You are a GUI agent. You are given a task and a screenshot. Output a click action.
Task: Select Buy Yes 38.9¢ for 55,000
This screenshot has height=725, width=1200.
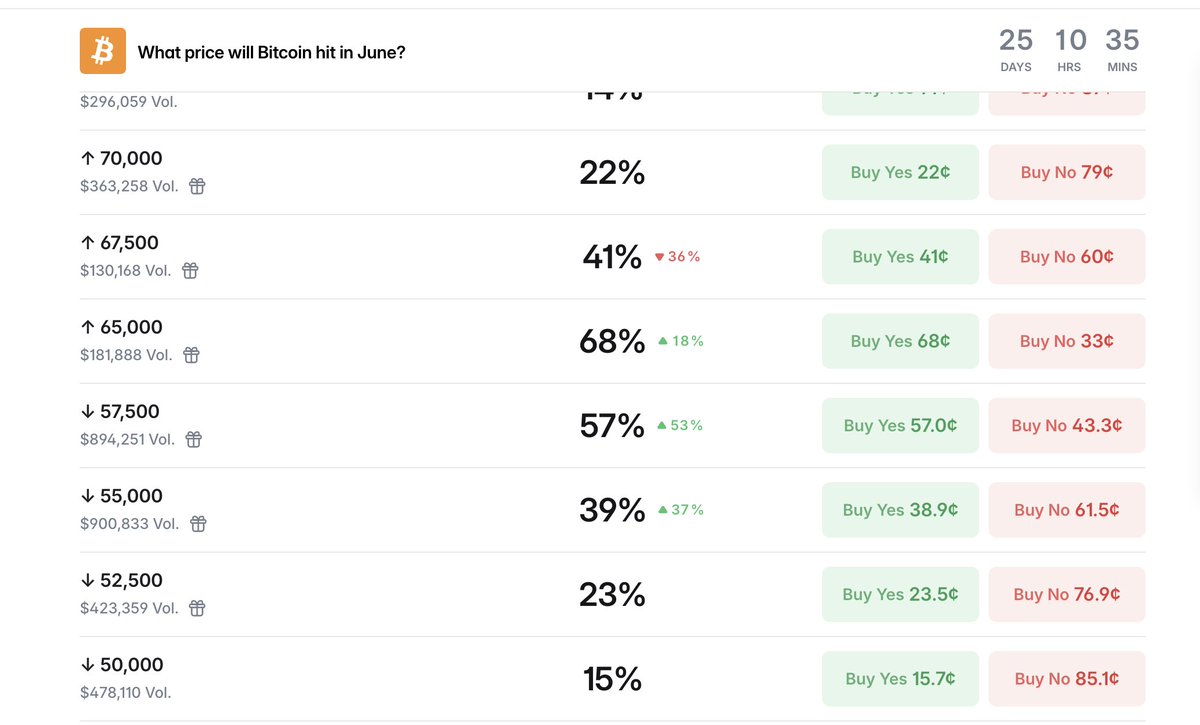[x=900, y=510]
